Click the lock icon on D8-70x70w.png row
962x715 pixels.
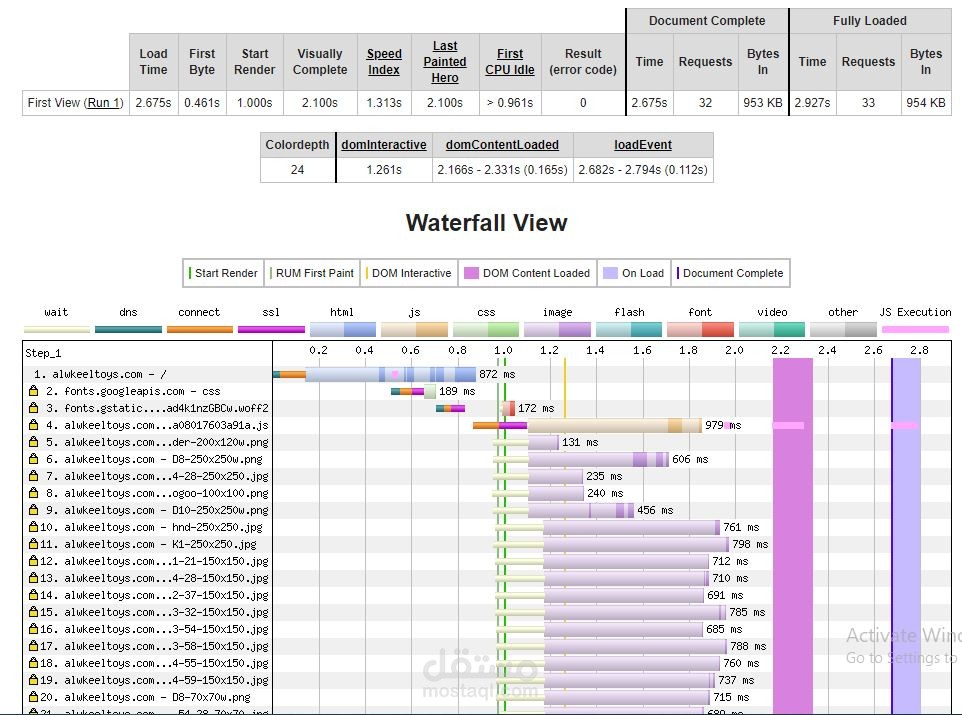33,697
